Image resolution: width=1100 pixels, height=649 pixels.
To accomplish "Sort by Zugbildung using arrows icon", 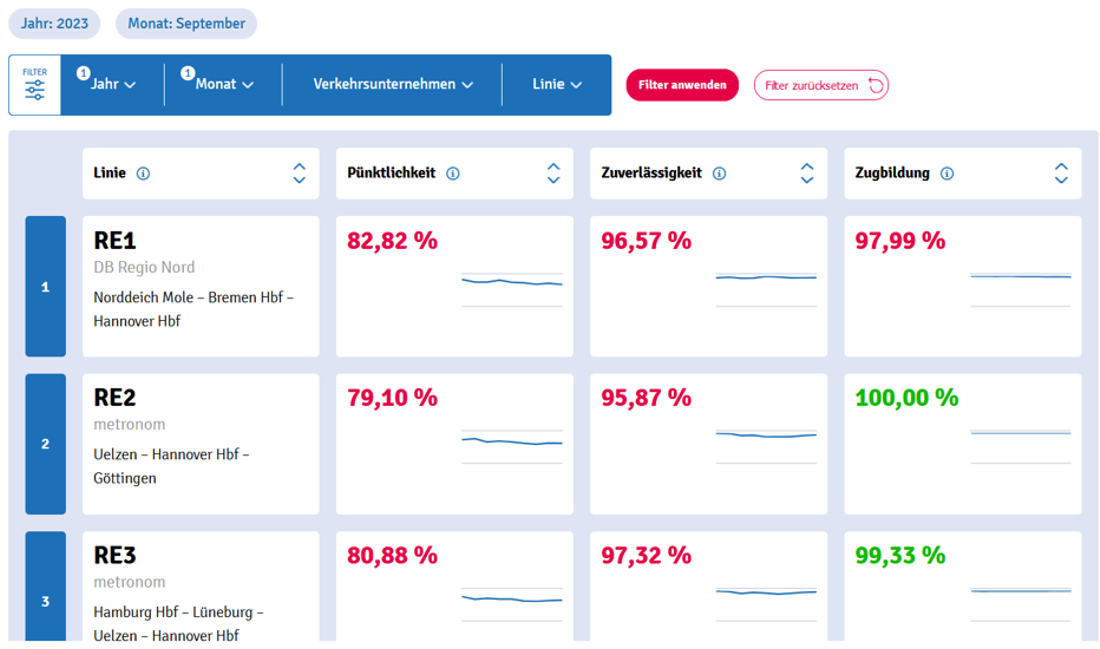I will 1061,173.
